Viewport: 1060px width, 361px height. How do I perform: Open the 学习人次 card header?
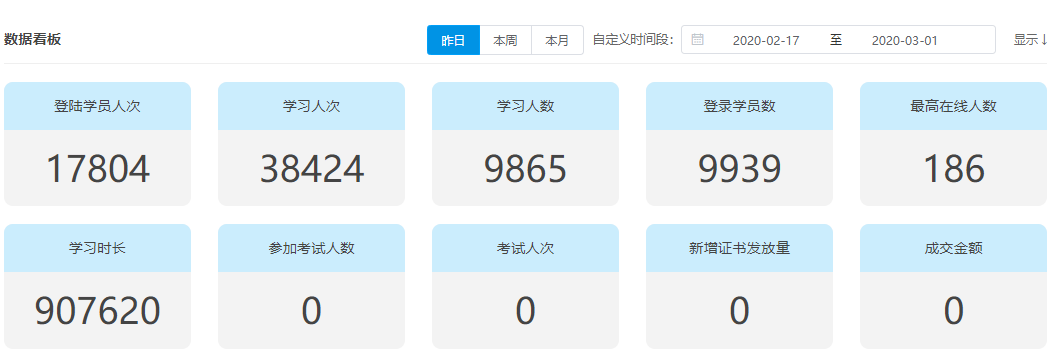tap(312, 106)
